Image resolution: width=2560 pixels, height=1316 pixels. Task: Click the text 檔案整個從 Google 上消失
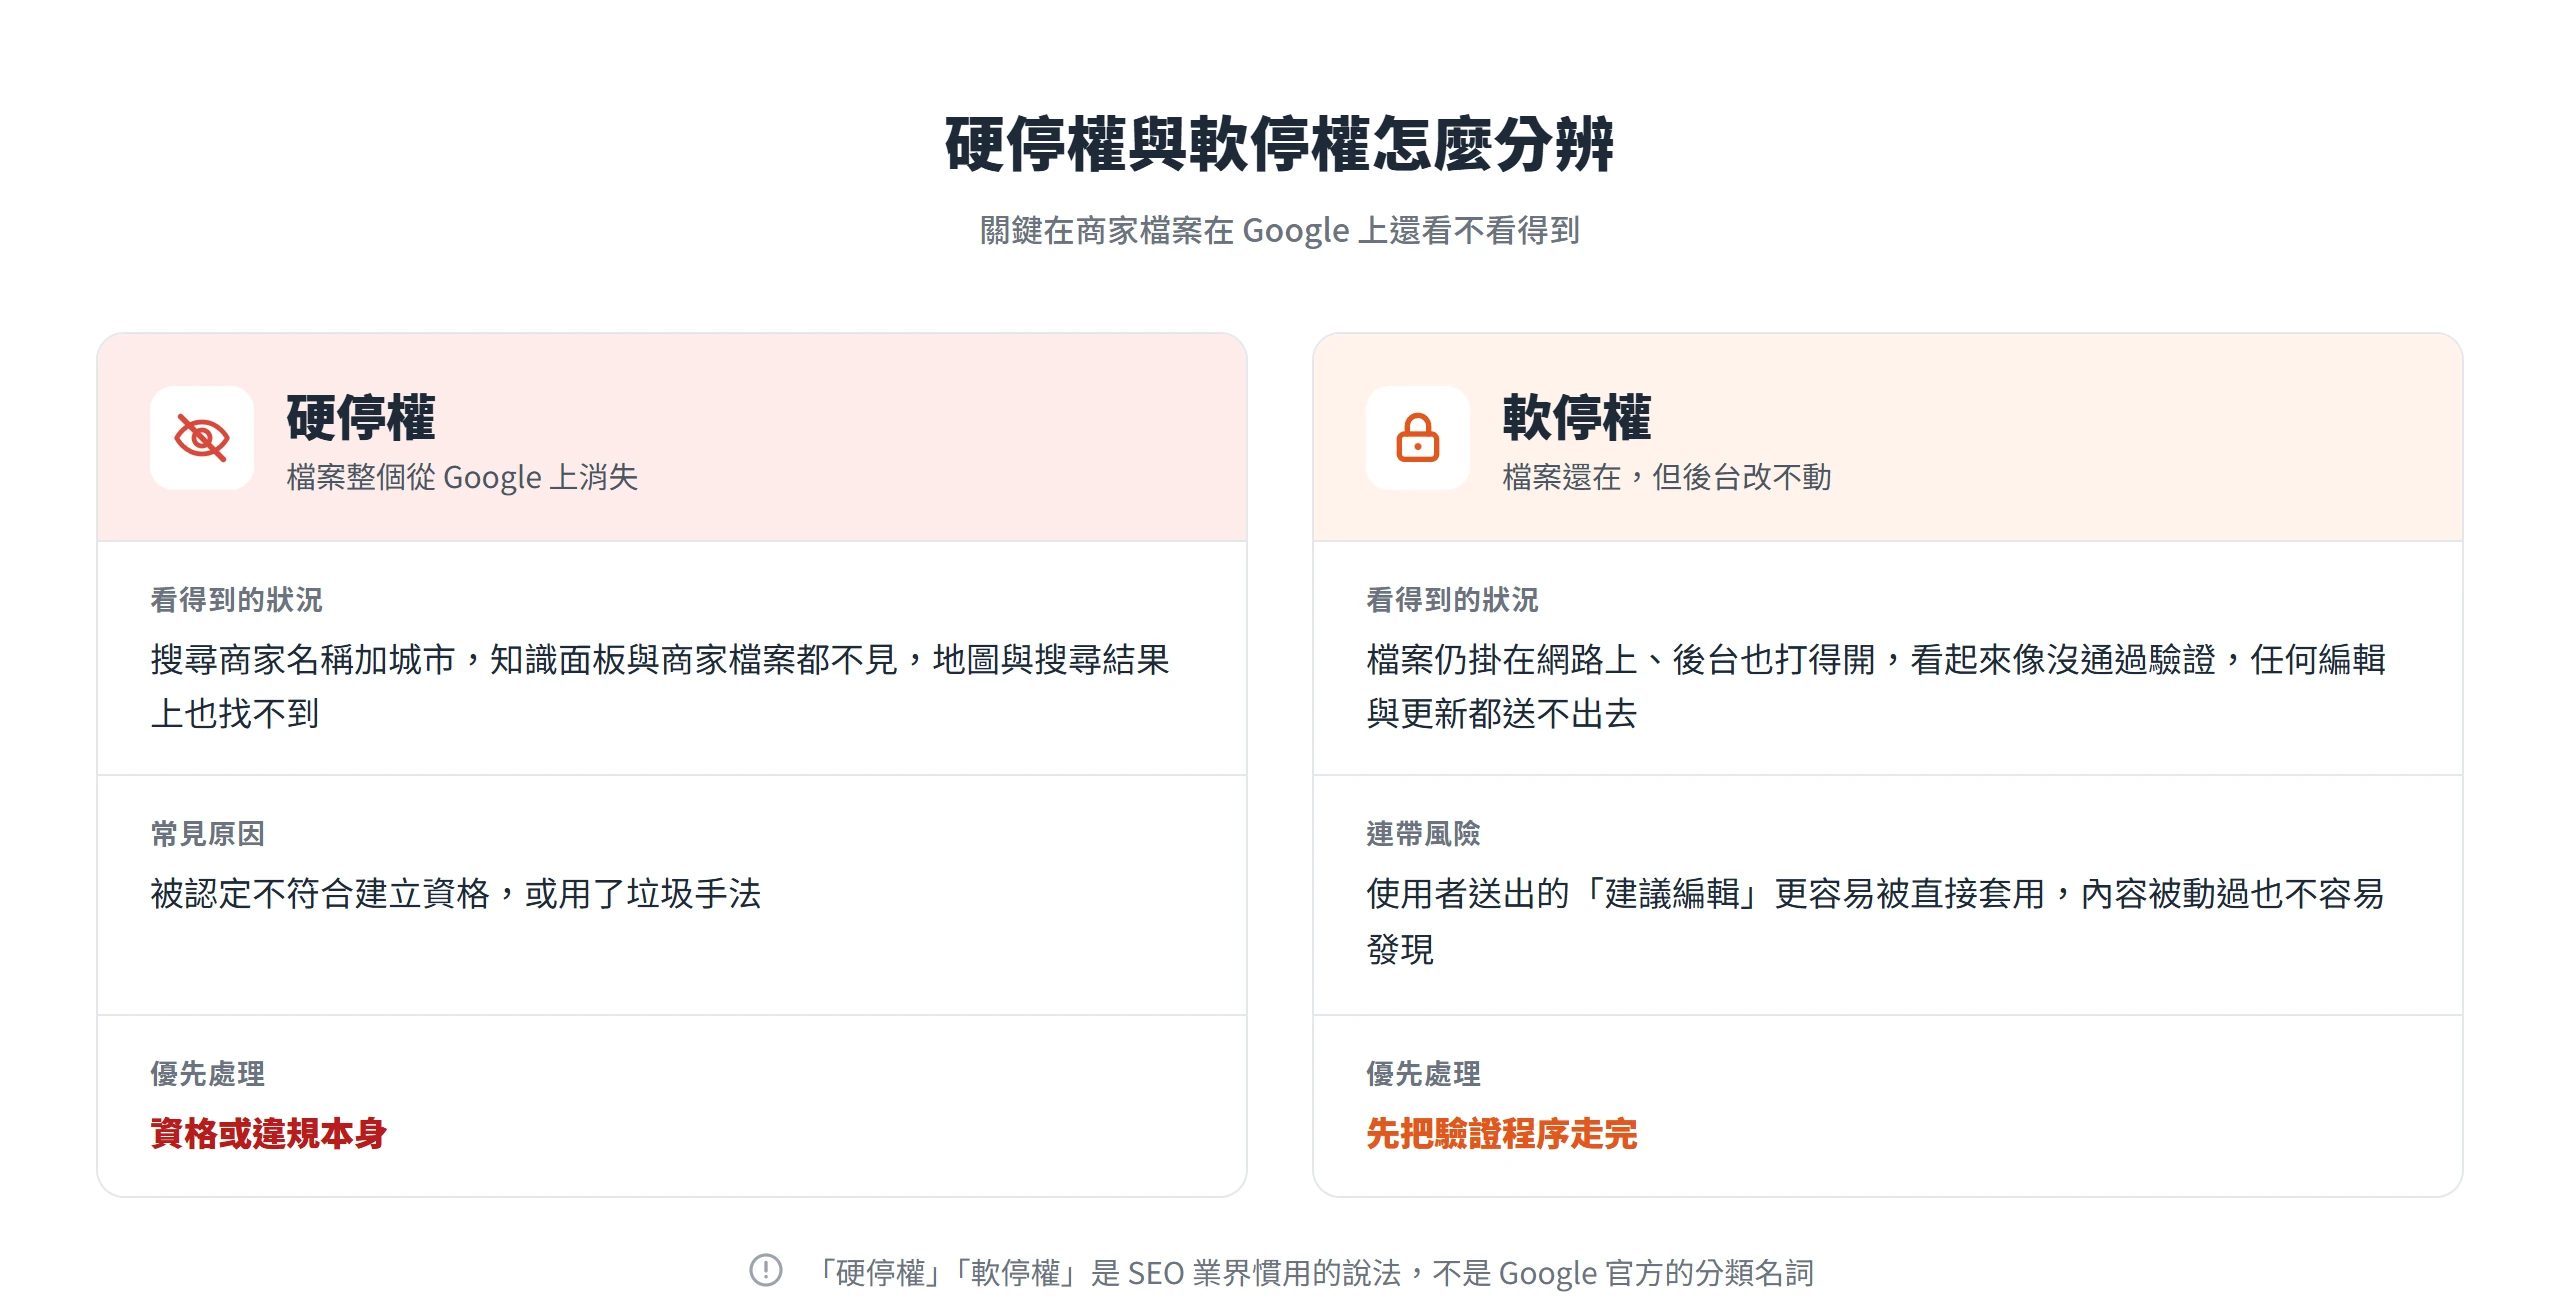(x=462, y=477)
